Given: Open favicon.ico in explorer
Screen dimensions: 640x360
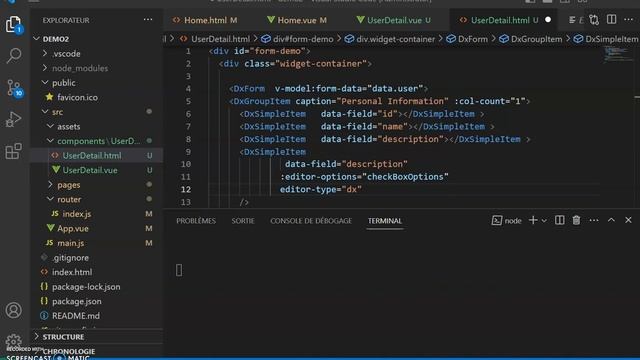Looking at the screenshot, I should tap(98, 97).
